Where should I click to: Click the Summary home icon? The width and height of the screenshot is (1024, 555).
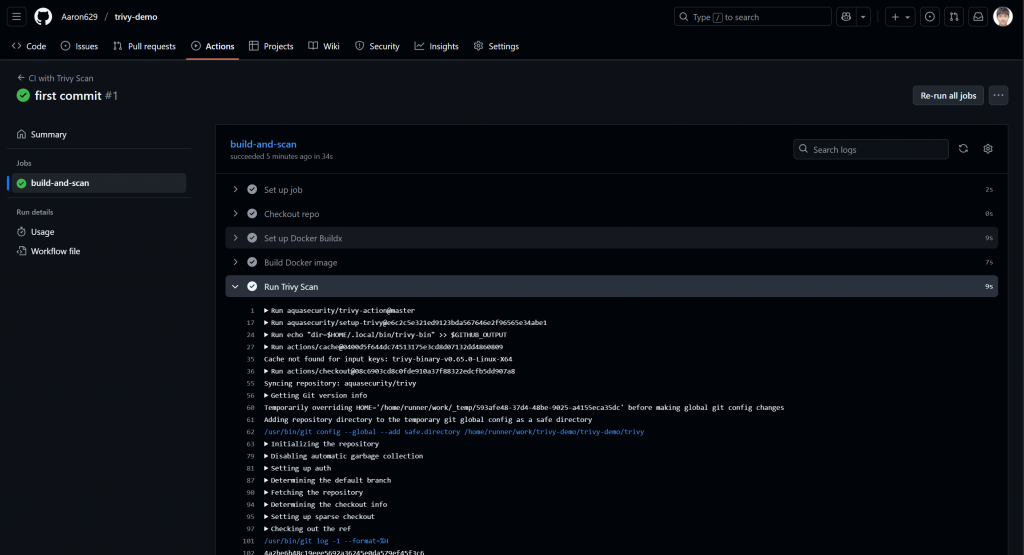click(x=22, y=135)
